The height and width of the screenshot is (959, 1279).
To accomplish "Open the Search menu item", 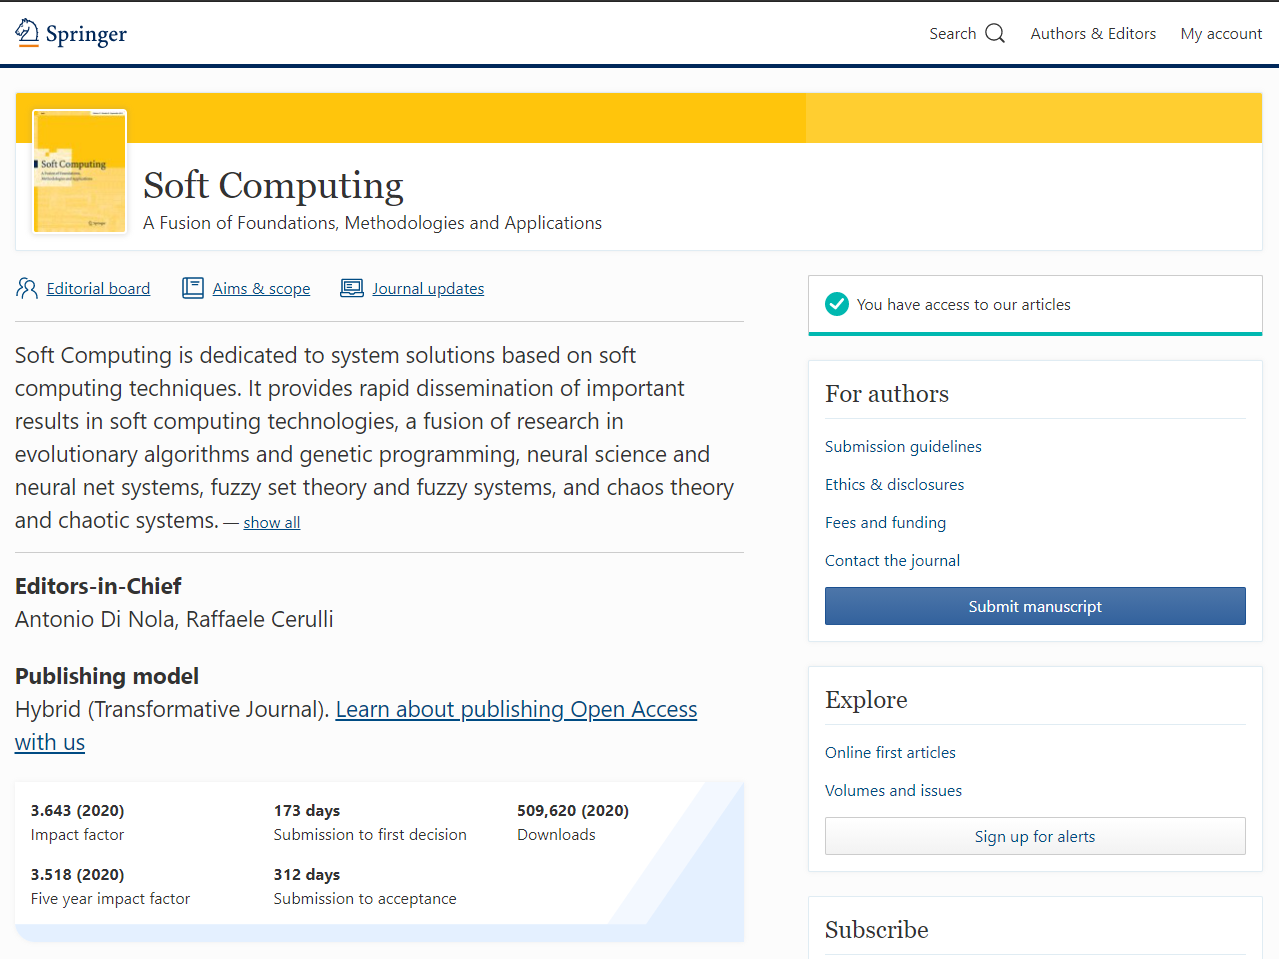I will tap(967, 34).
